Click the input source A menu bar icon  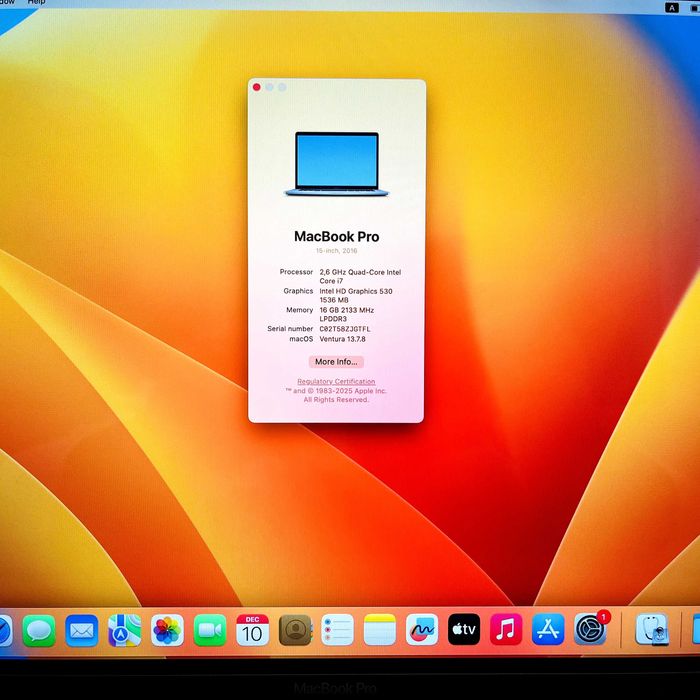672,8
